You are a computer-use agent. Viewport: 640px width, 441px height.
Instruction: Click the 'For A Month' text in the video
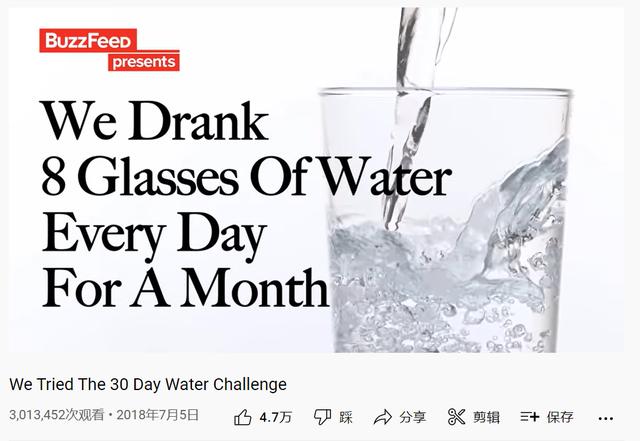click(x=185, y=288)
